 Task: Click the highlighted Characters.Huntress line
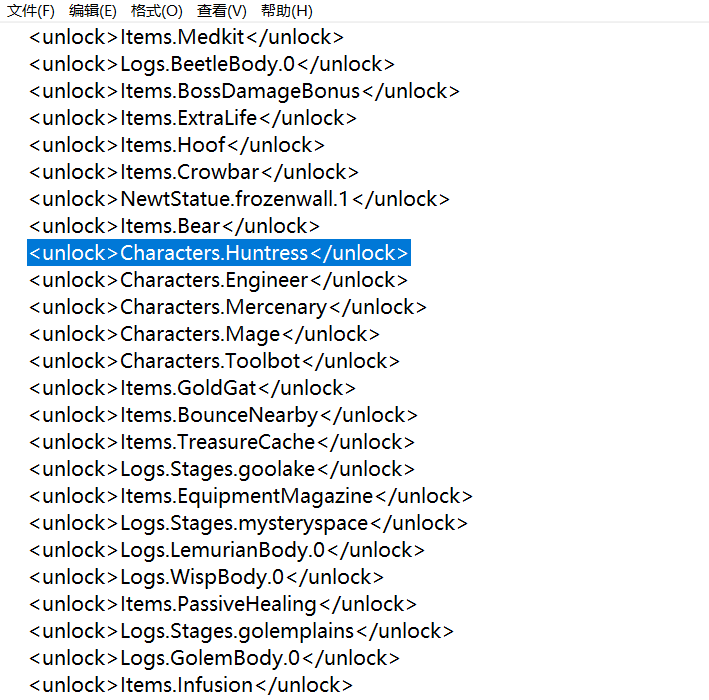coord(219,253)
